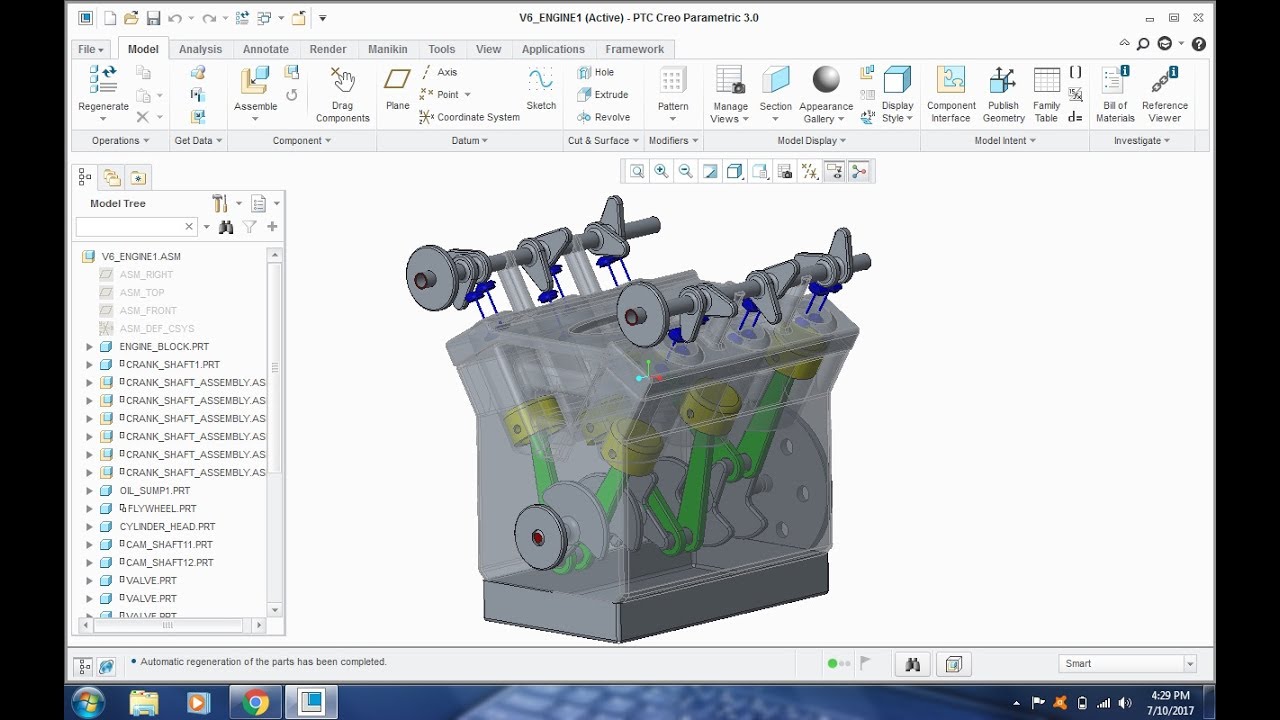
Task: Select CAM_SHAFT12.PRT in model tree
Action: click(169, 563)
